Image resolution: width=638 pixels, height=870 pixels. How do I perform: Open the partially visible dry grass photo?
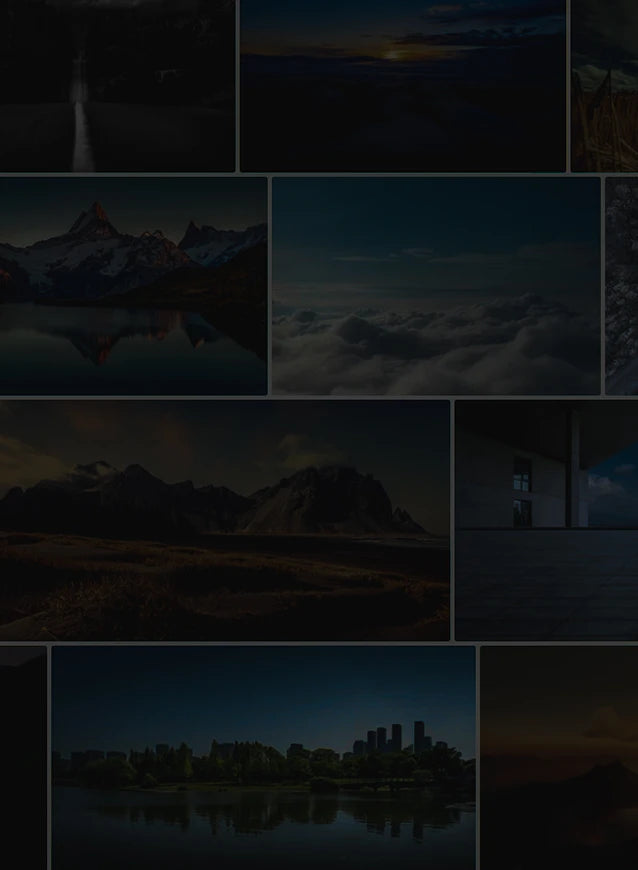604,86
